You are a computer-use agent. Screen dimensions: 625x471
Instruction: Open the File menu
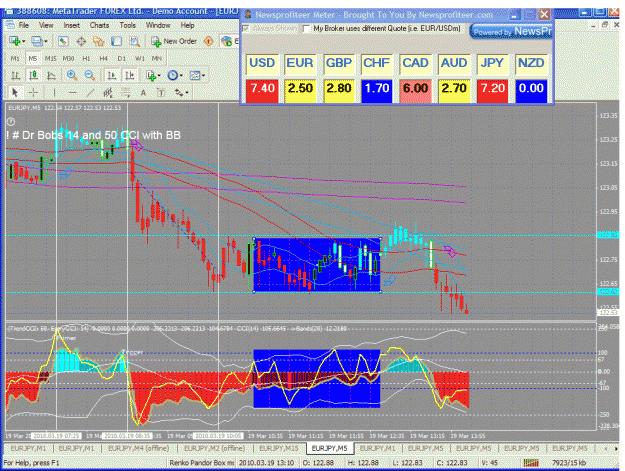click(24, 26)
